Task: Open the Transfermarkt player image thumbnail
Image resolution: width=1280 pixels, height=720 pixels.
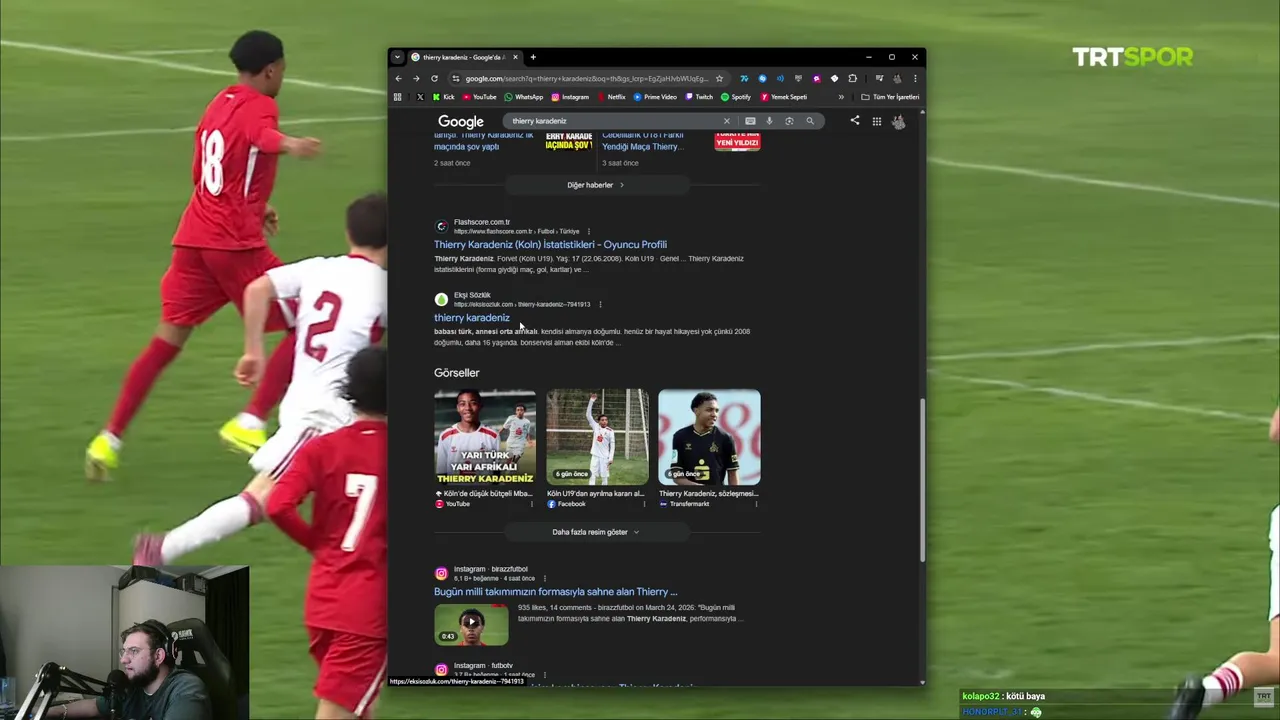Action: (x=709, y=437)
